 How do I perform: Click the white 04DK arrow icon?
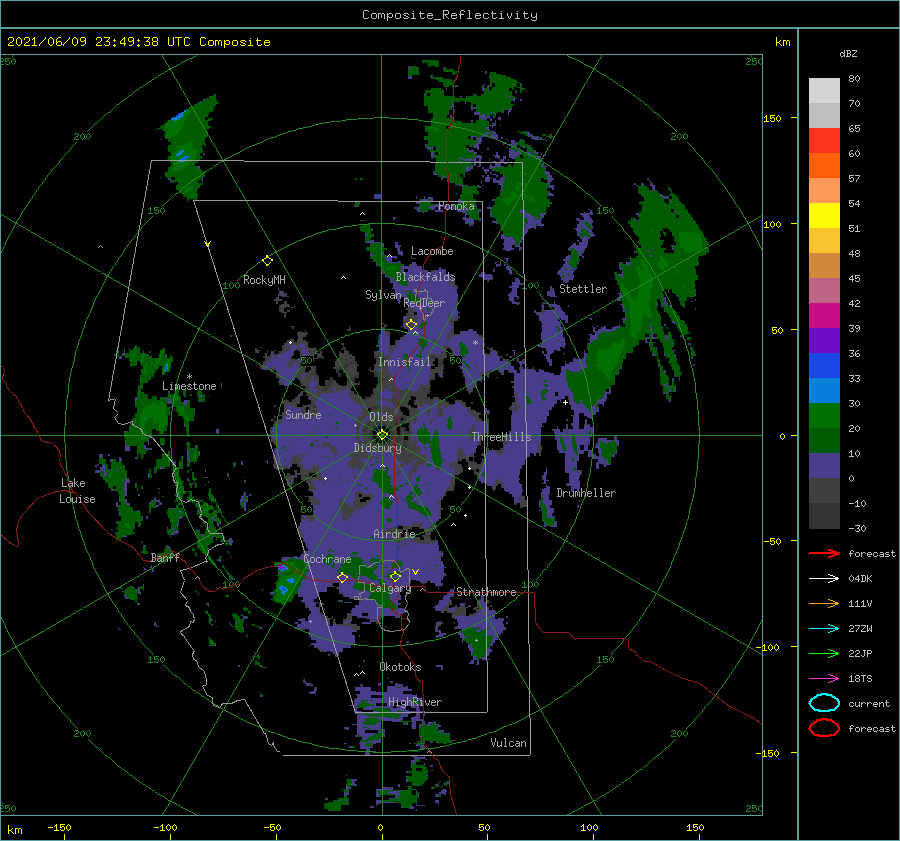click(x=824, y=579)
